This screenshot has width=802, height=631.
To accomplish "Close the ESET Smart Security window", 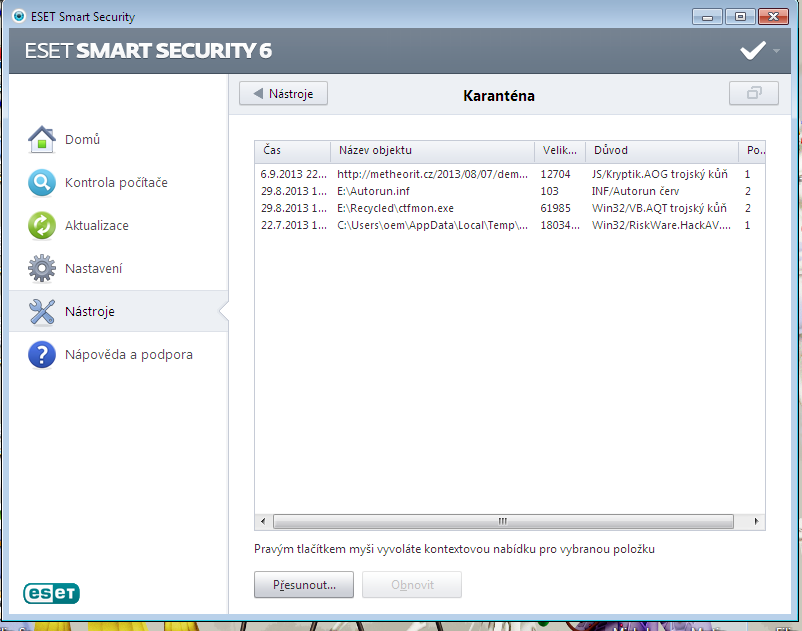I will [773, 17].
